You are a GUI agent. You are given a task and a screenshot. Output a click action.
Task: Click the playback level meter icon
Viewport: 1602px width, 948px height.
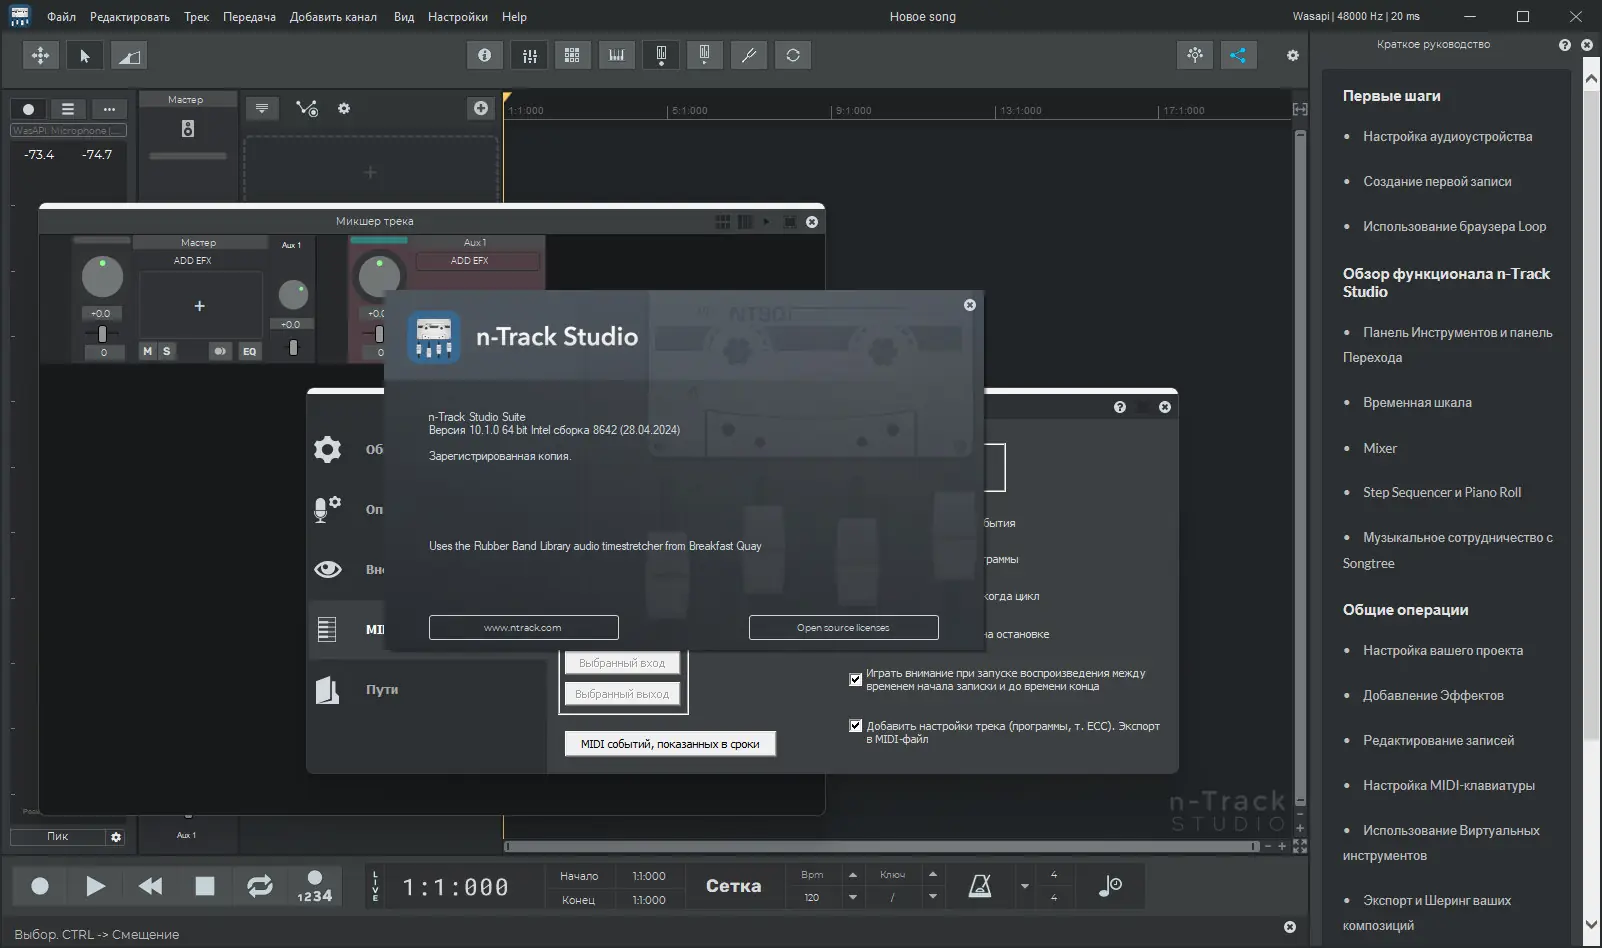click(x=705, y=56)
